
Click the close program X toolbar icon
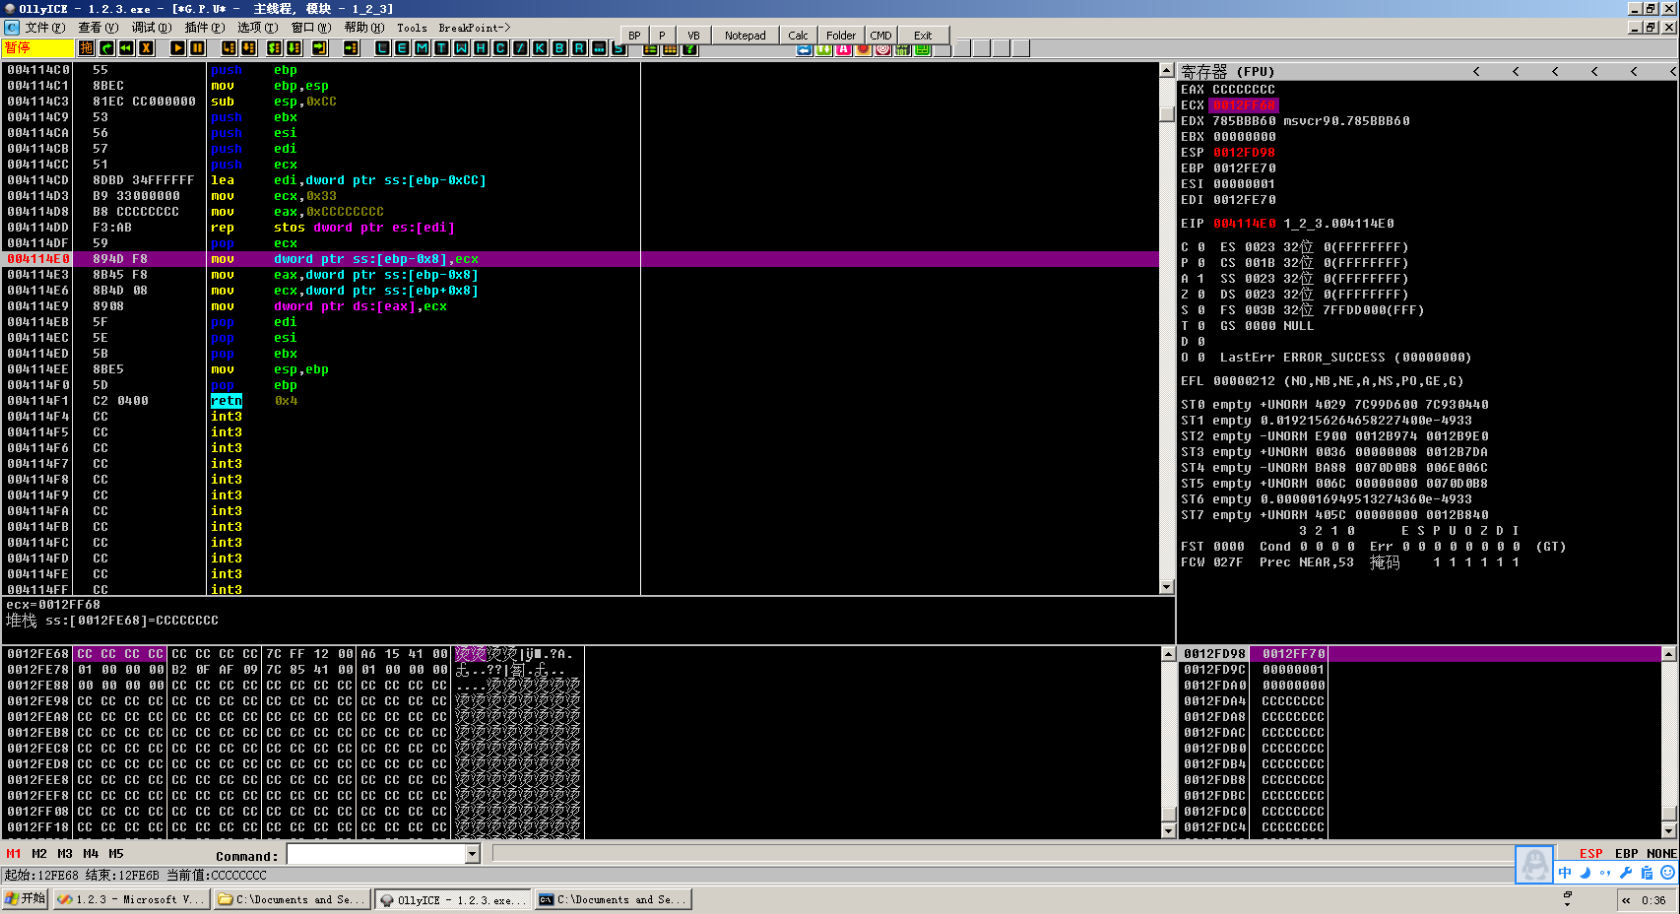click(x=146, y=48)
